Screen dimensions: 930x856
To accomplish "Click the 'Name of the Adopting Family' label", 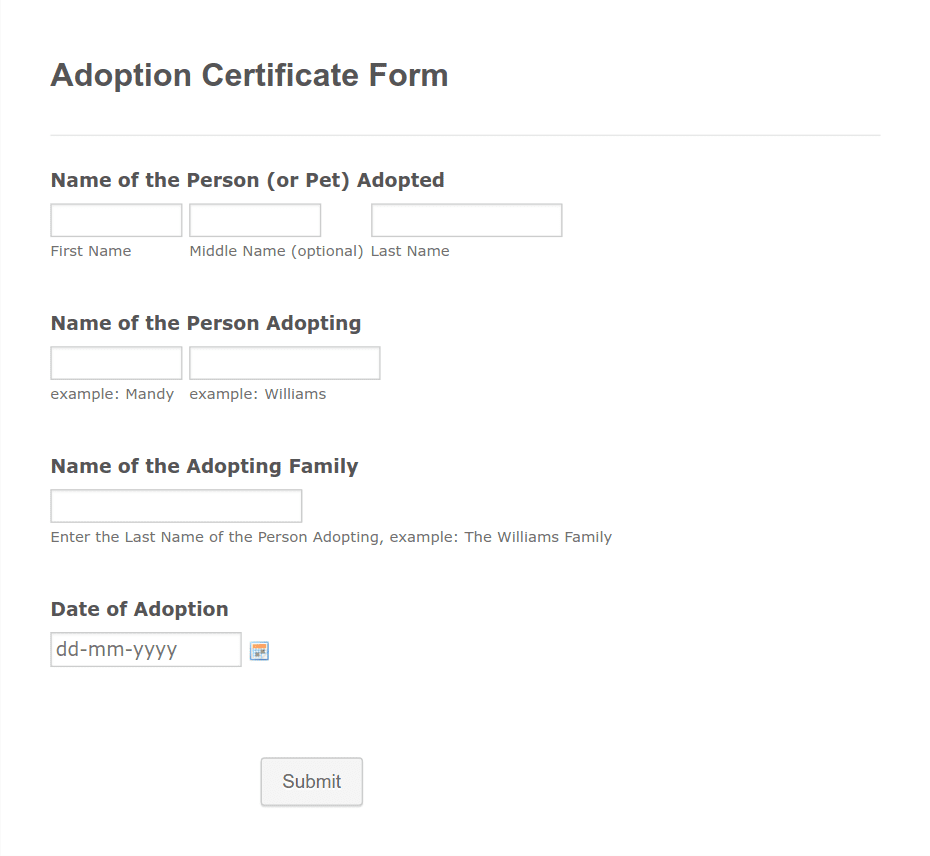I will pos(205,466).
